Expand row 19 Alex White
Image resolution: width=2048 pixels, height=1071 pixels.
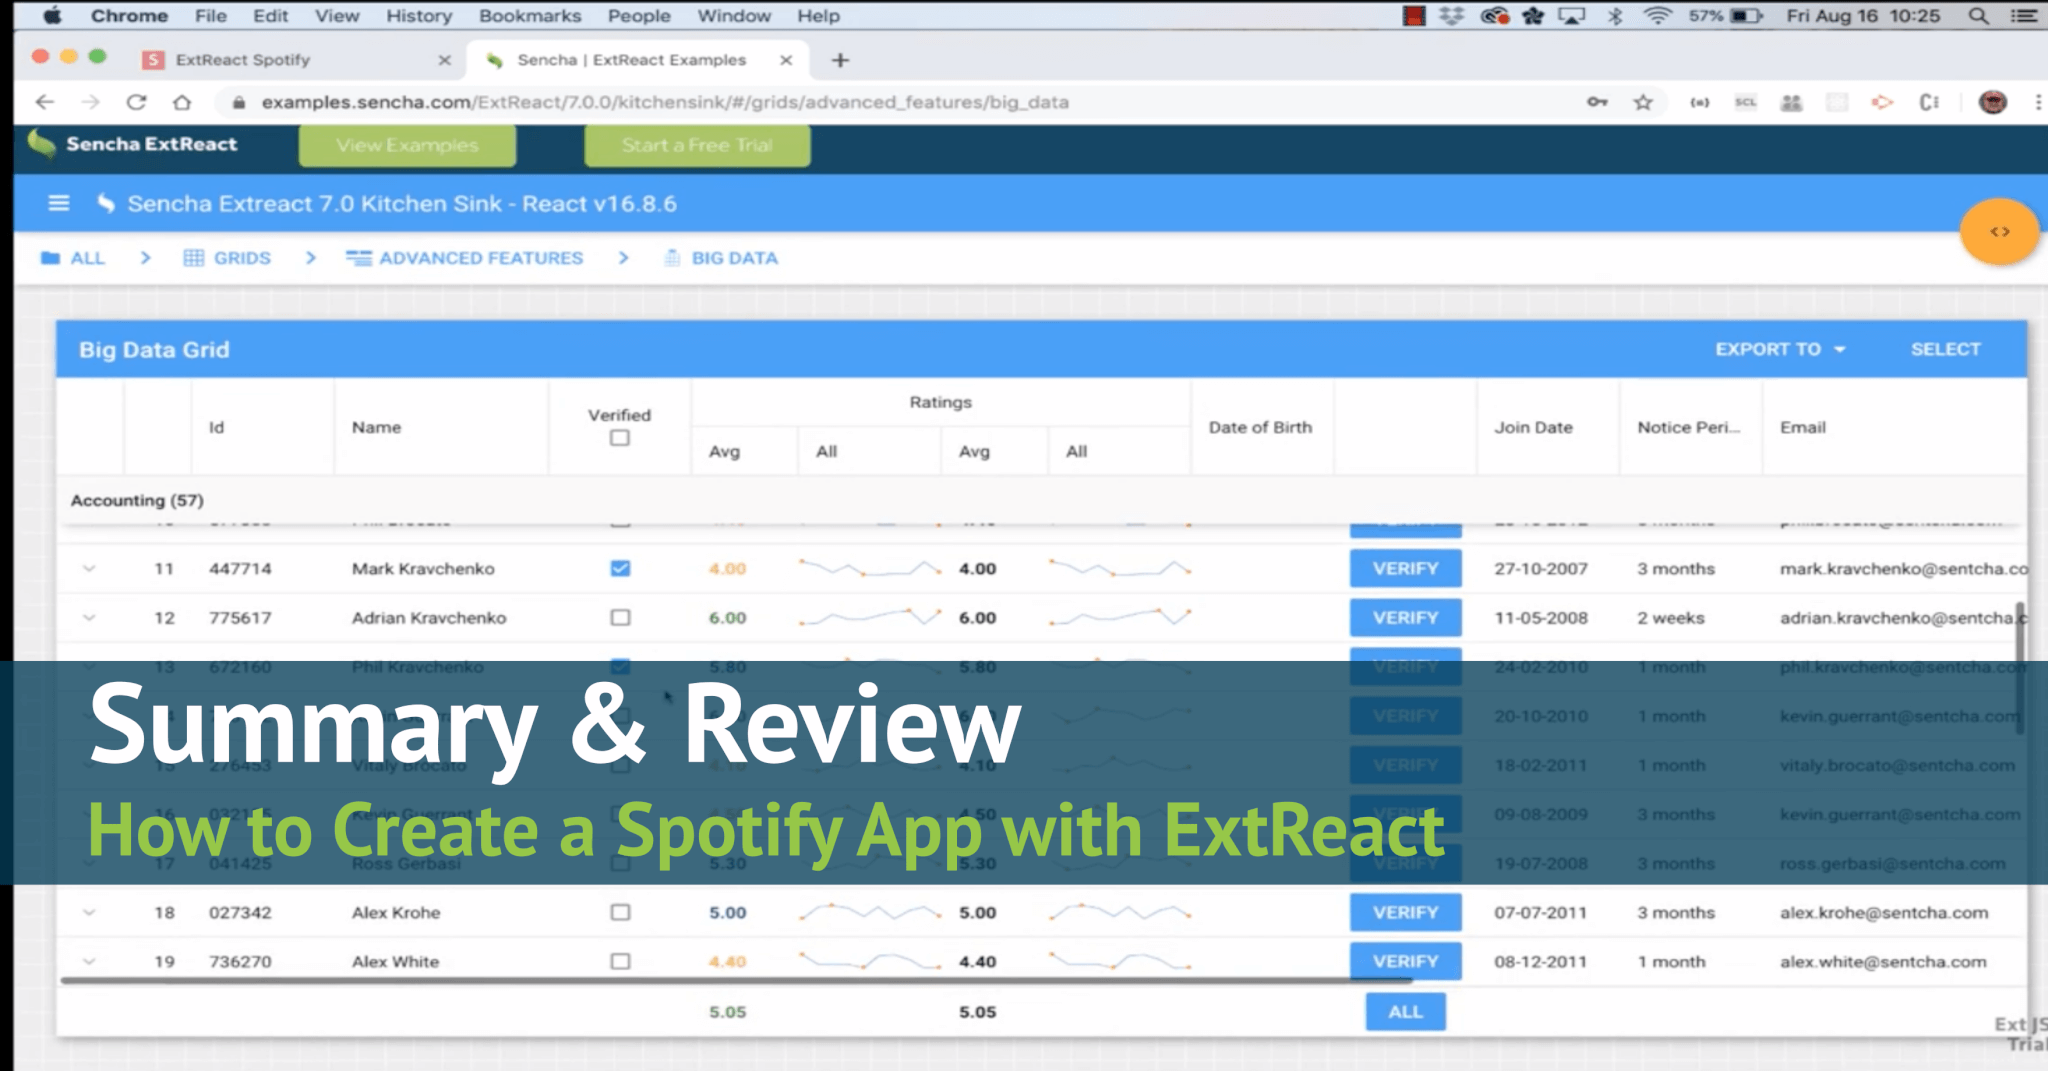pos(89,961)
